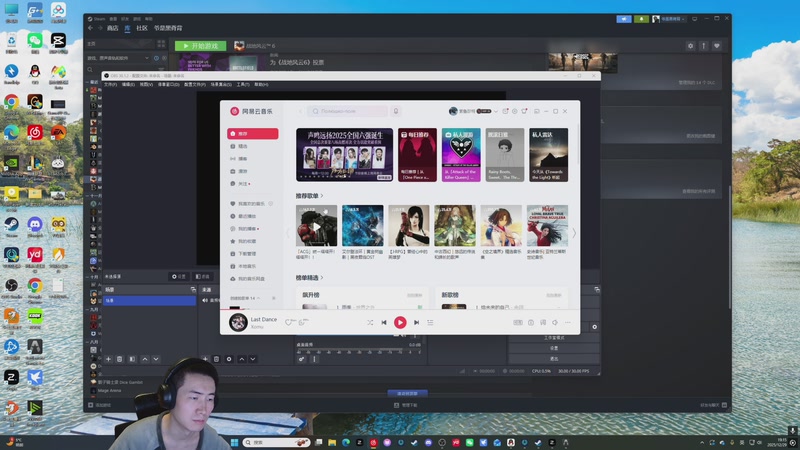Move scene down in OBS
The image size is (800, 450).
(156, 359)
